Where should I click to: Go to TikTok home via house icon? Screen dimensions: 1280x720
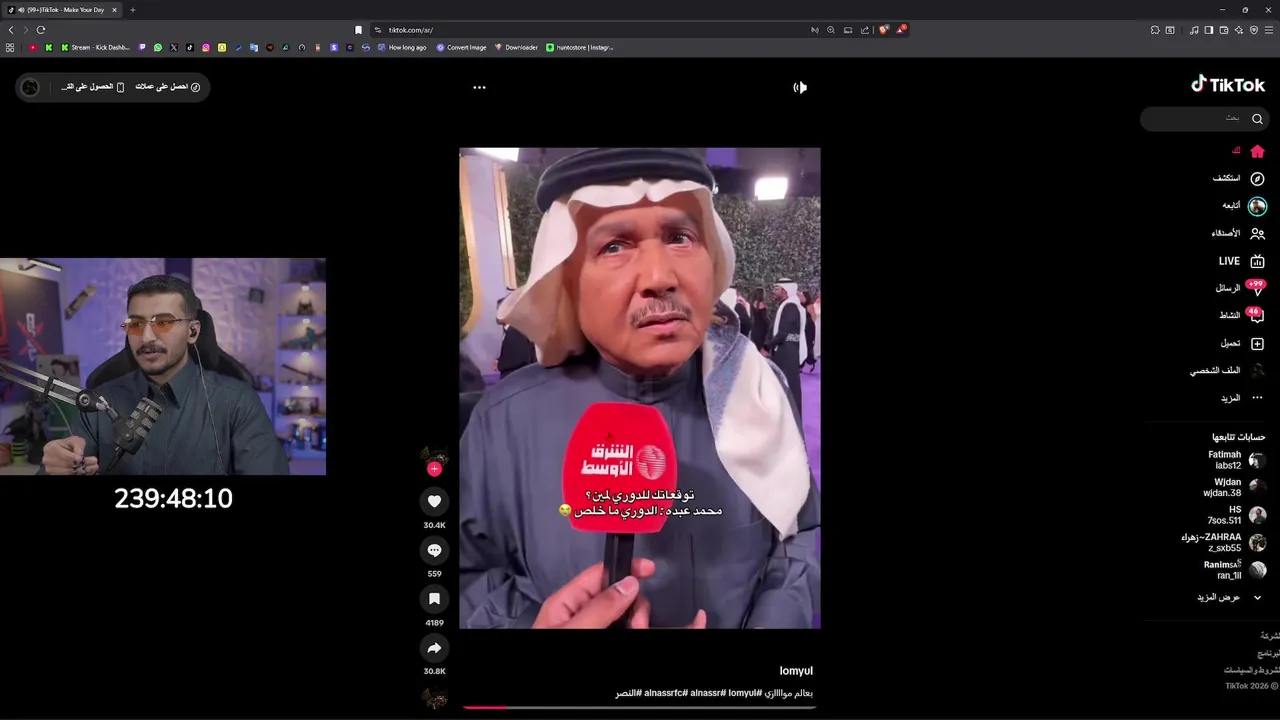point(1257,151)
